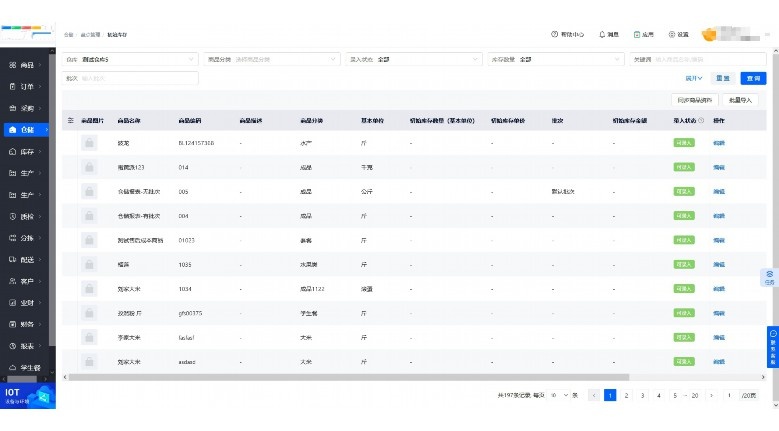
Task: Click the 库存 inventory icon in the sidebar
Action: (x=12, y=151)
